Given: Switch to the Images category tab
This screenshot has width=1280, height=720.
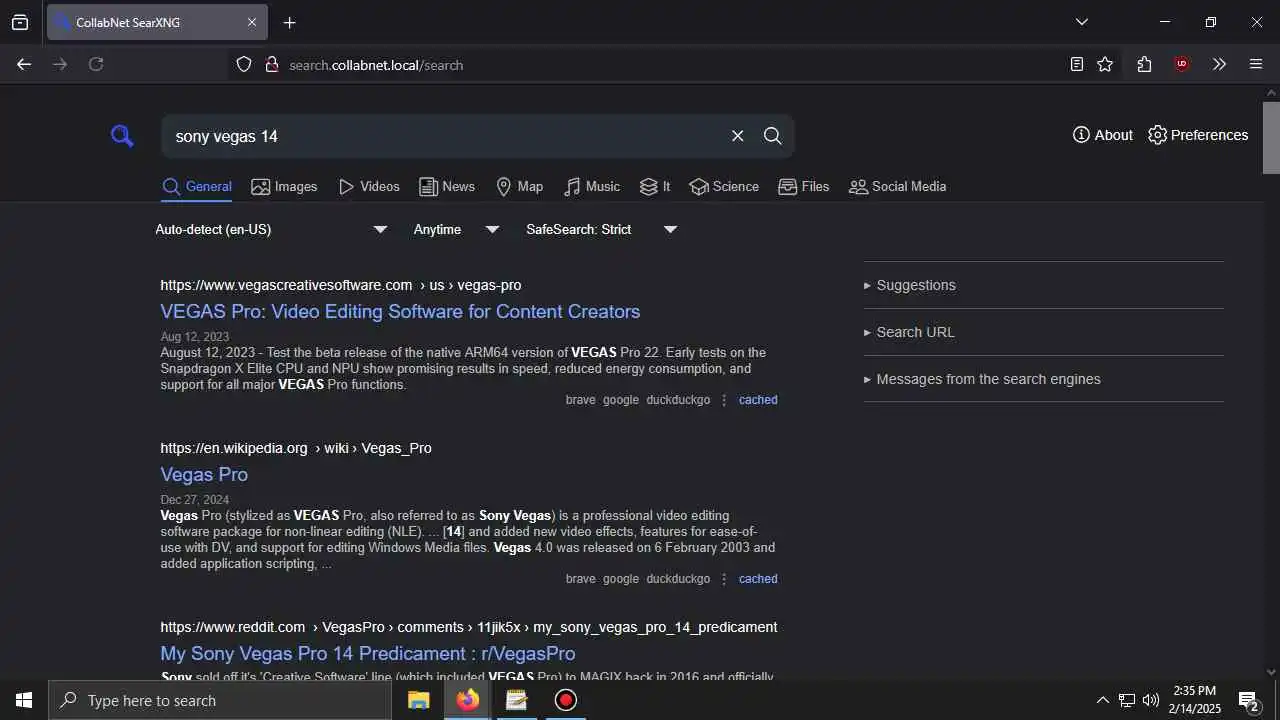Looking at the screenshot, I should tap(284, 187).
